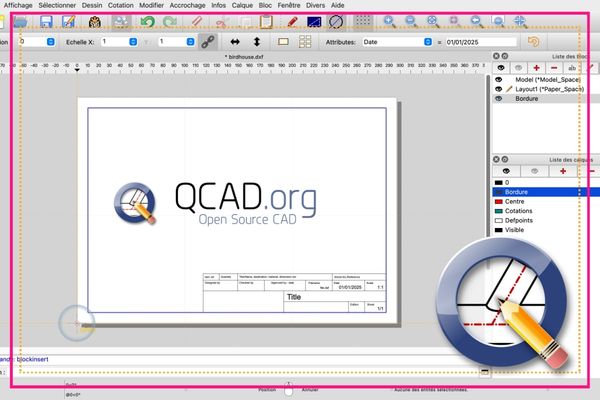Open the Dessin menu
This screenshot has width=600, height=400.
click(x=92, y=5)
